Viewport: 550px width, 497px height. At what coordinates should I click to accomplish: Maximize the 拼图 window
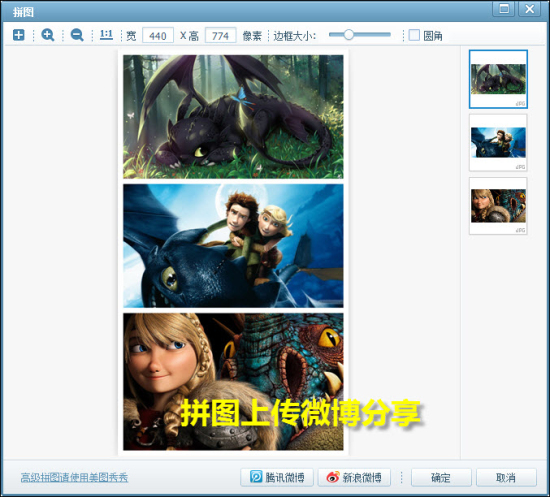[504, 9]
